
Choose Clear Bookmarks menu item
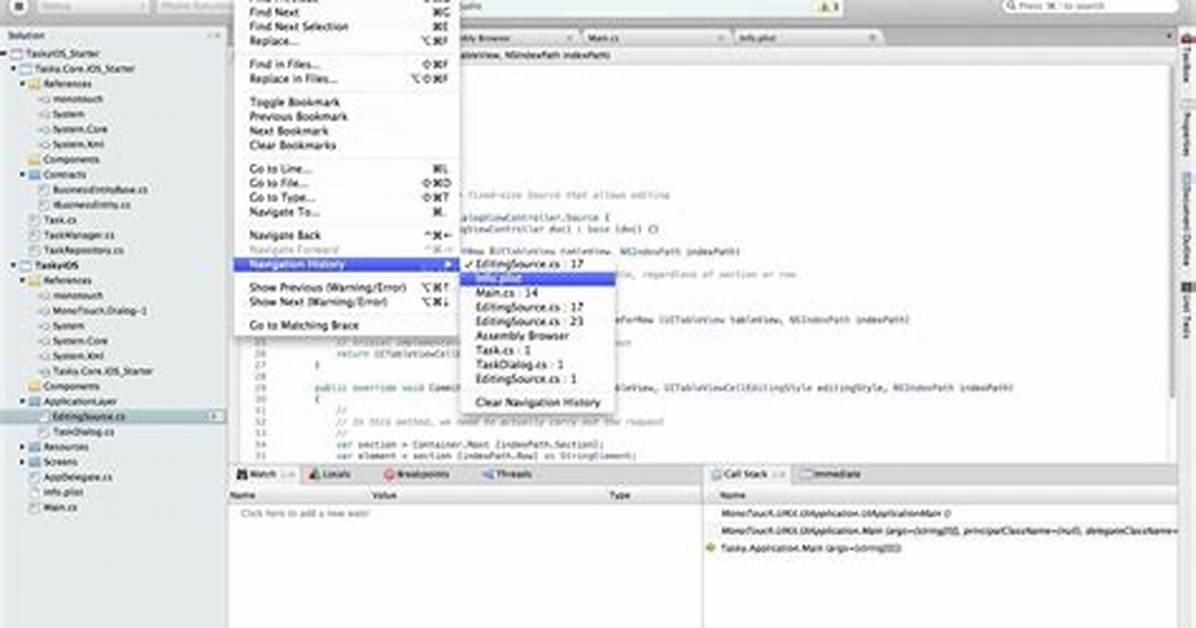(x=349, y=146)
